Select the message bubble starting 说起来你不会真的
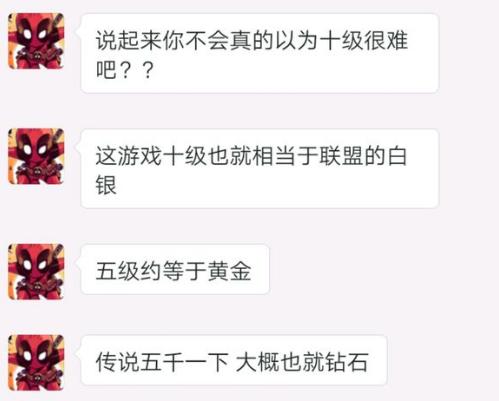Screen dimensions: 499x401 pyautogui.click(x=260, y=53)
